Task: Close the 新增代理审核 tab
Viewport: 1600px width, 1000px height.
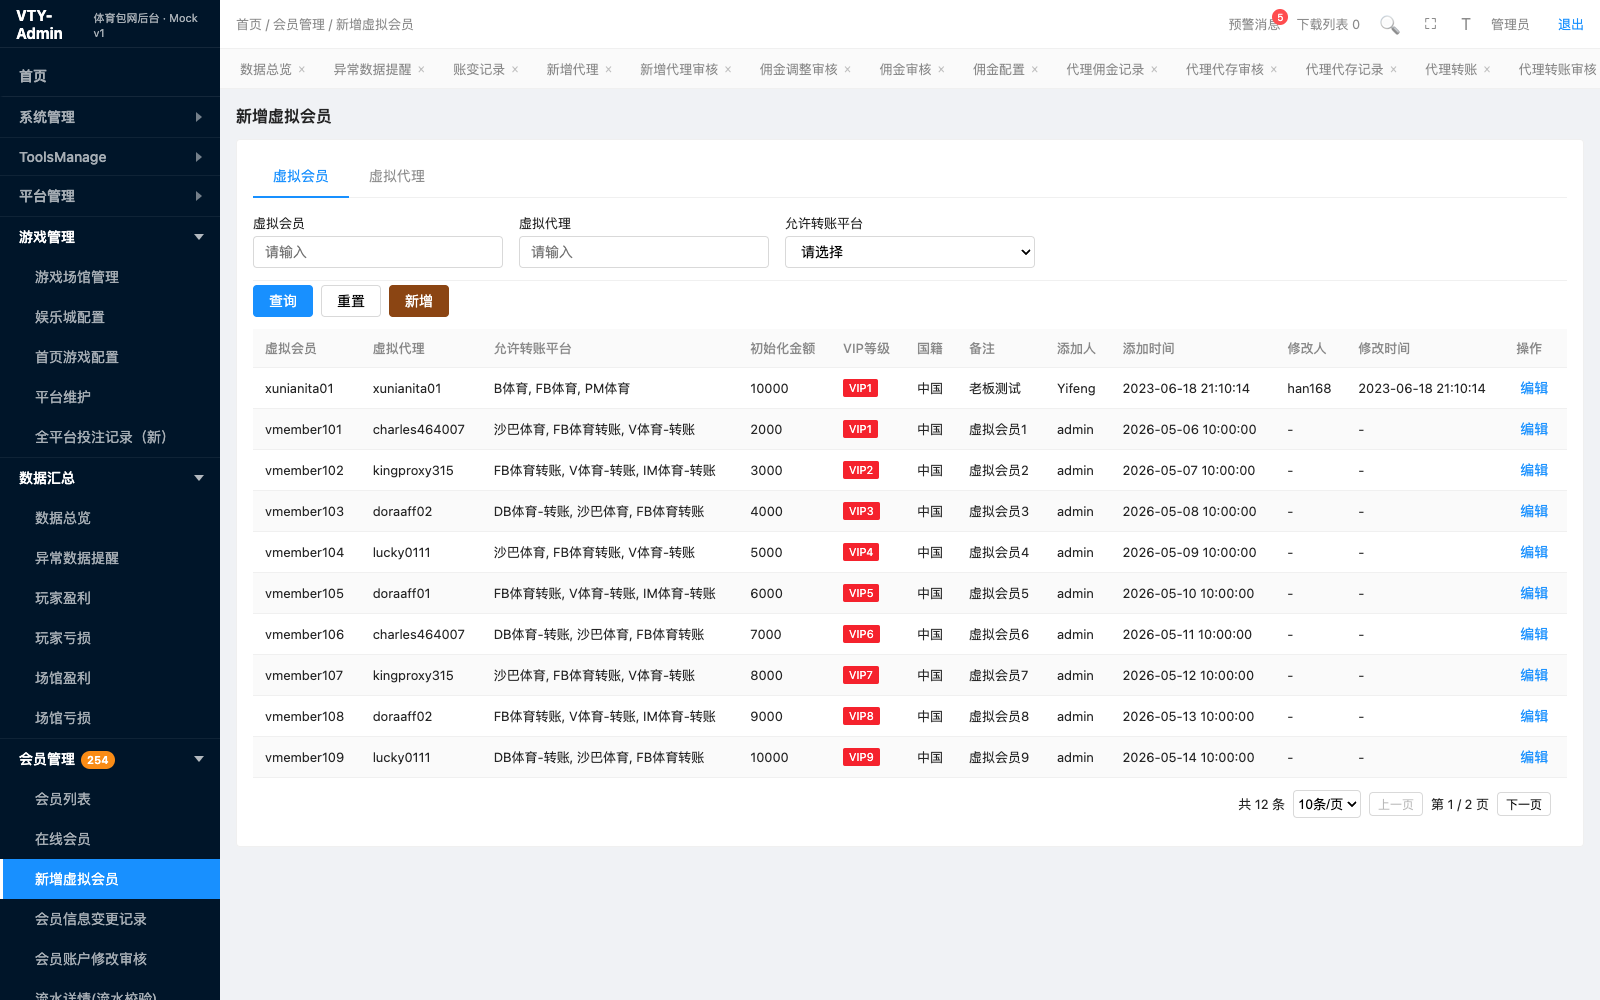Action: 728,69
